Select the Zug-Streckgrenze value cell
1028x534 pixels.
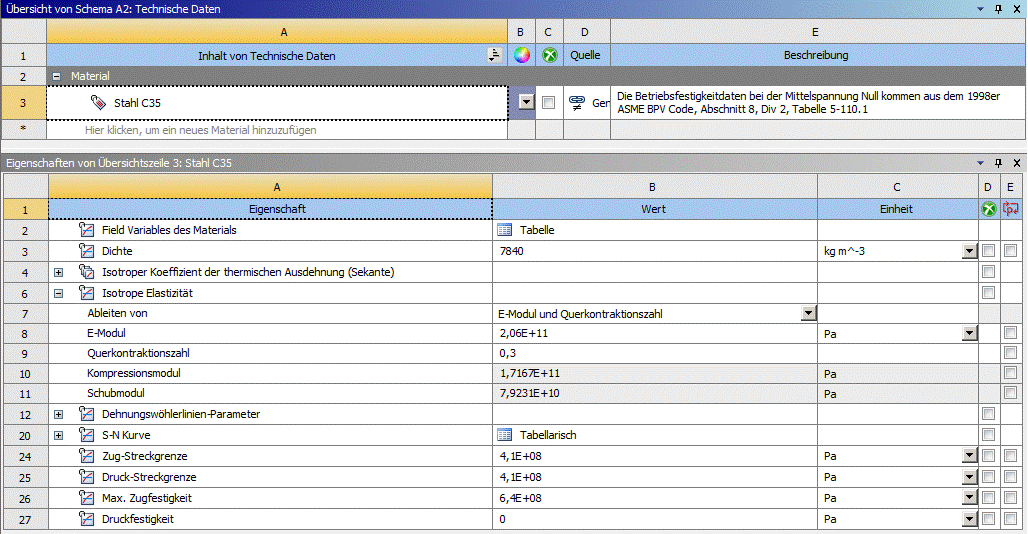coord(654,456)
